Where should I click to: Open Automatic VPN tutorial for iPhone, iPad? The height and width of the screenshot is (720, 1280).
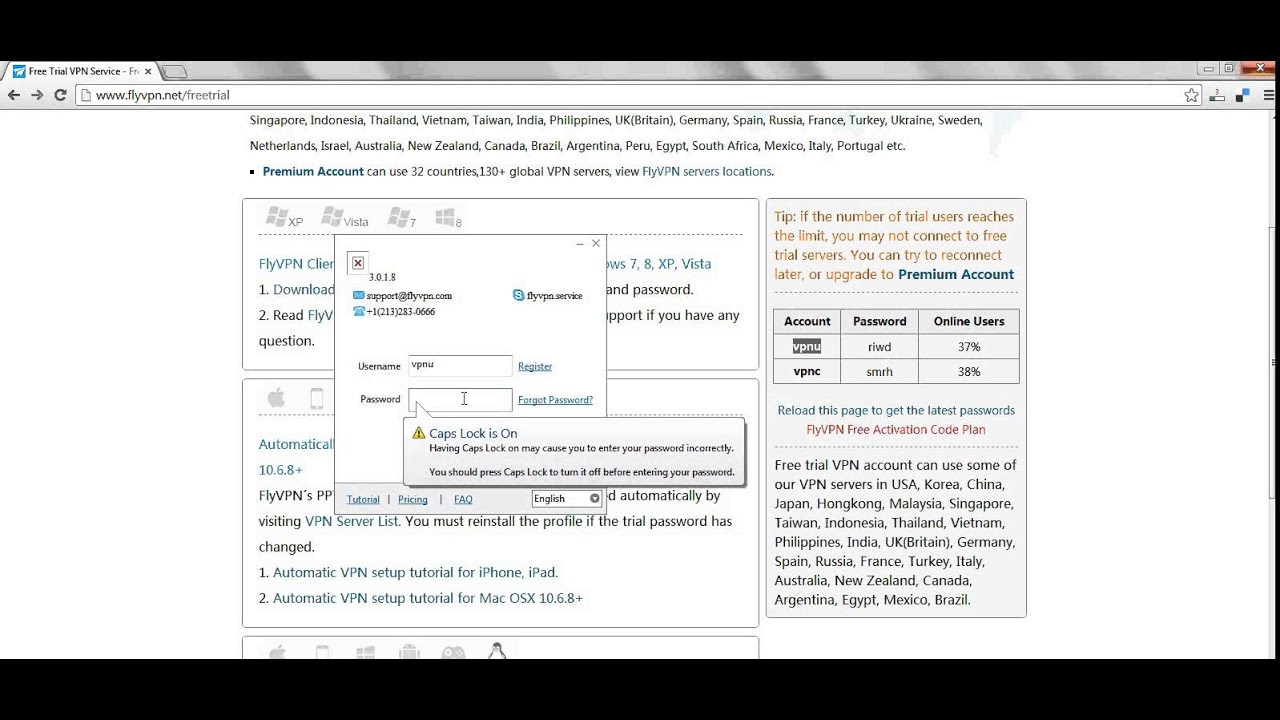click(414, 572)
